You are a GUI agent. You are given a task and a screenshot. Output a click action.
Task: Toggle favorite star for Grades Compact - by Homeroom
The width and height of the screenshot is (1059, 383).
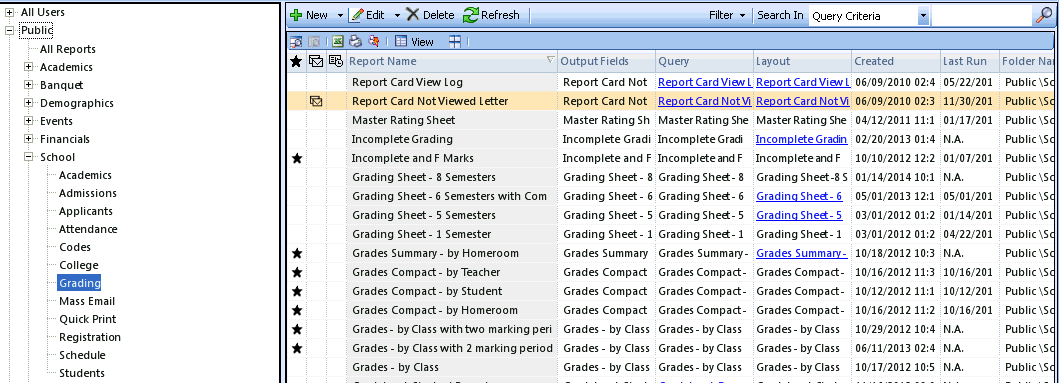click(x=296, y=310)
